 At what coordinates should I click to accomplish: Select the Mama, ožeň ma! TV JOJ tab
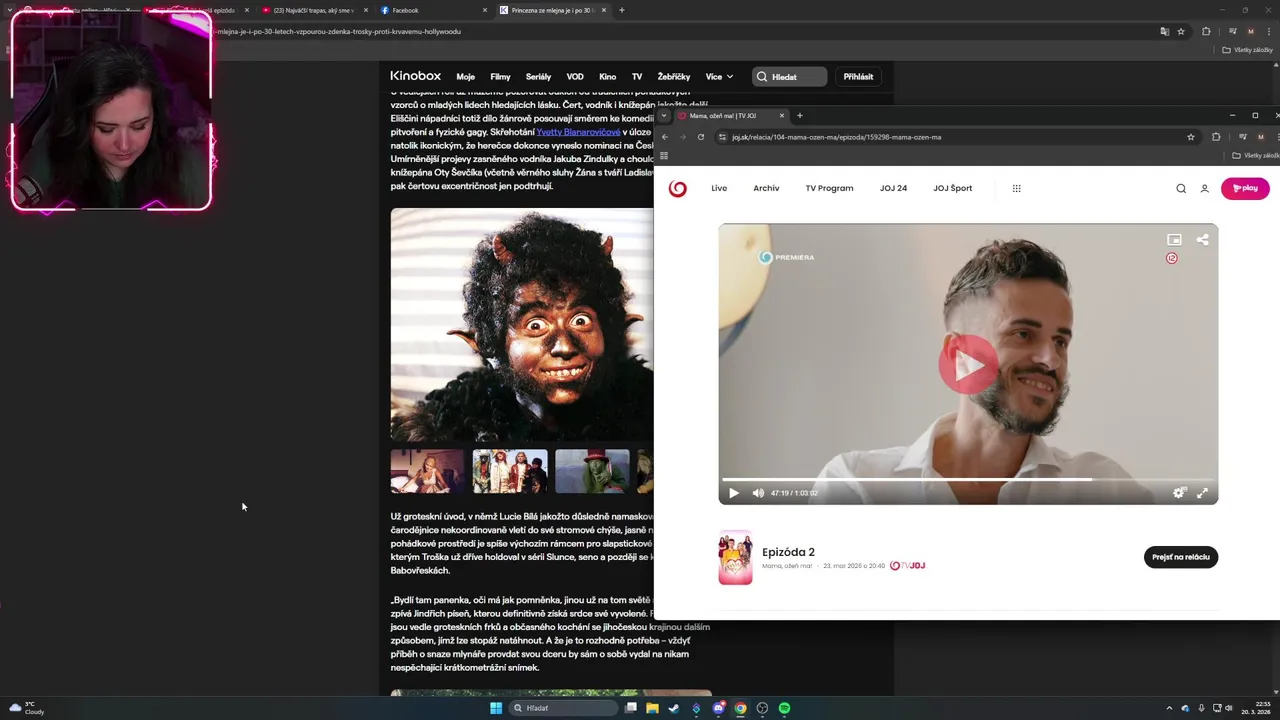[x=731, y=115]
